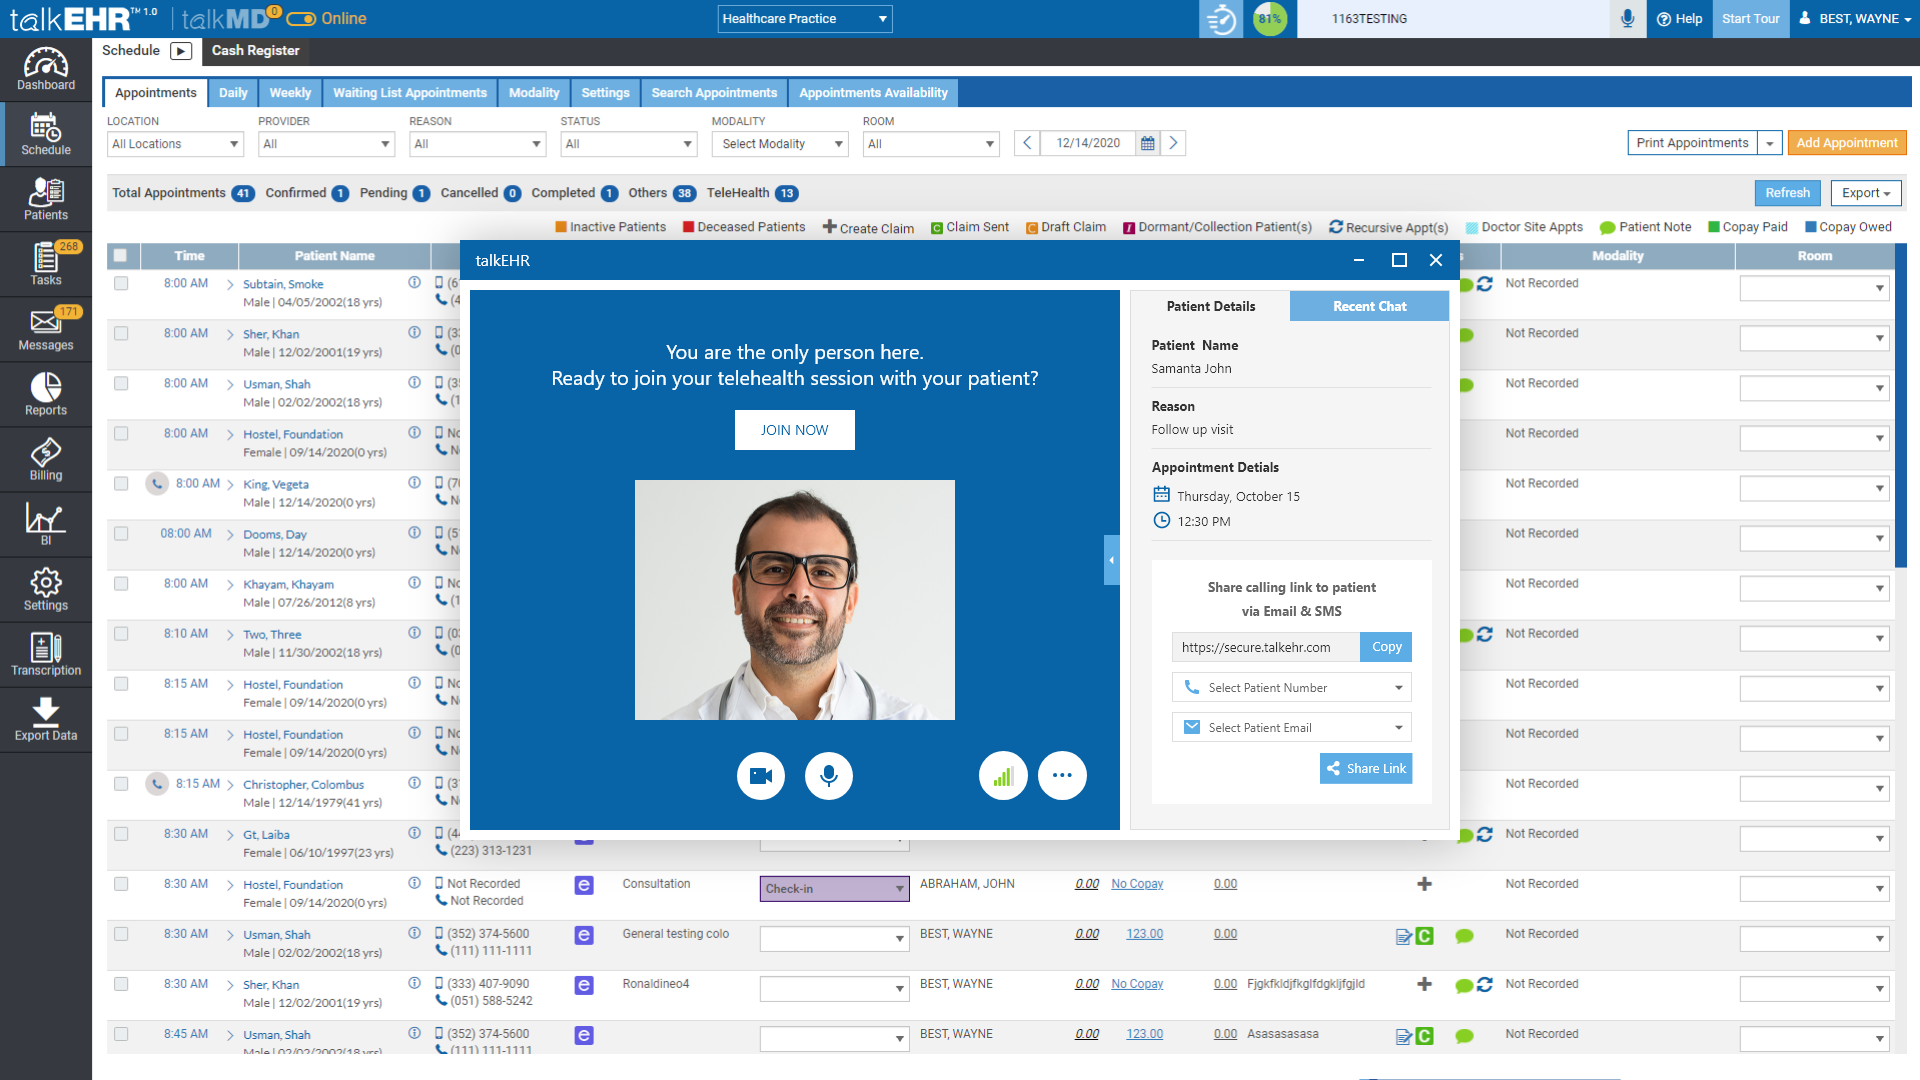
Task: Check the signal strength icon
Action: (x=1003, y=776)
